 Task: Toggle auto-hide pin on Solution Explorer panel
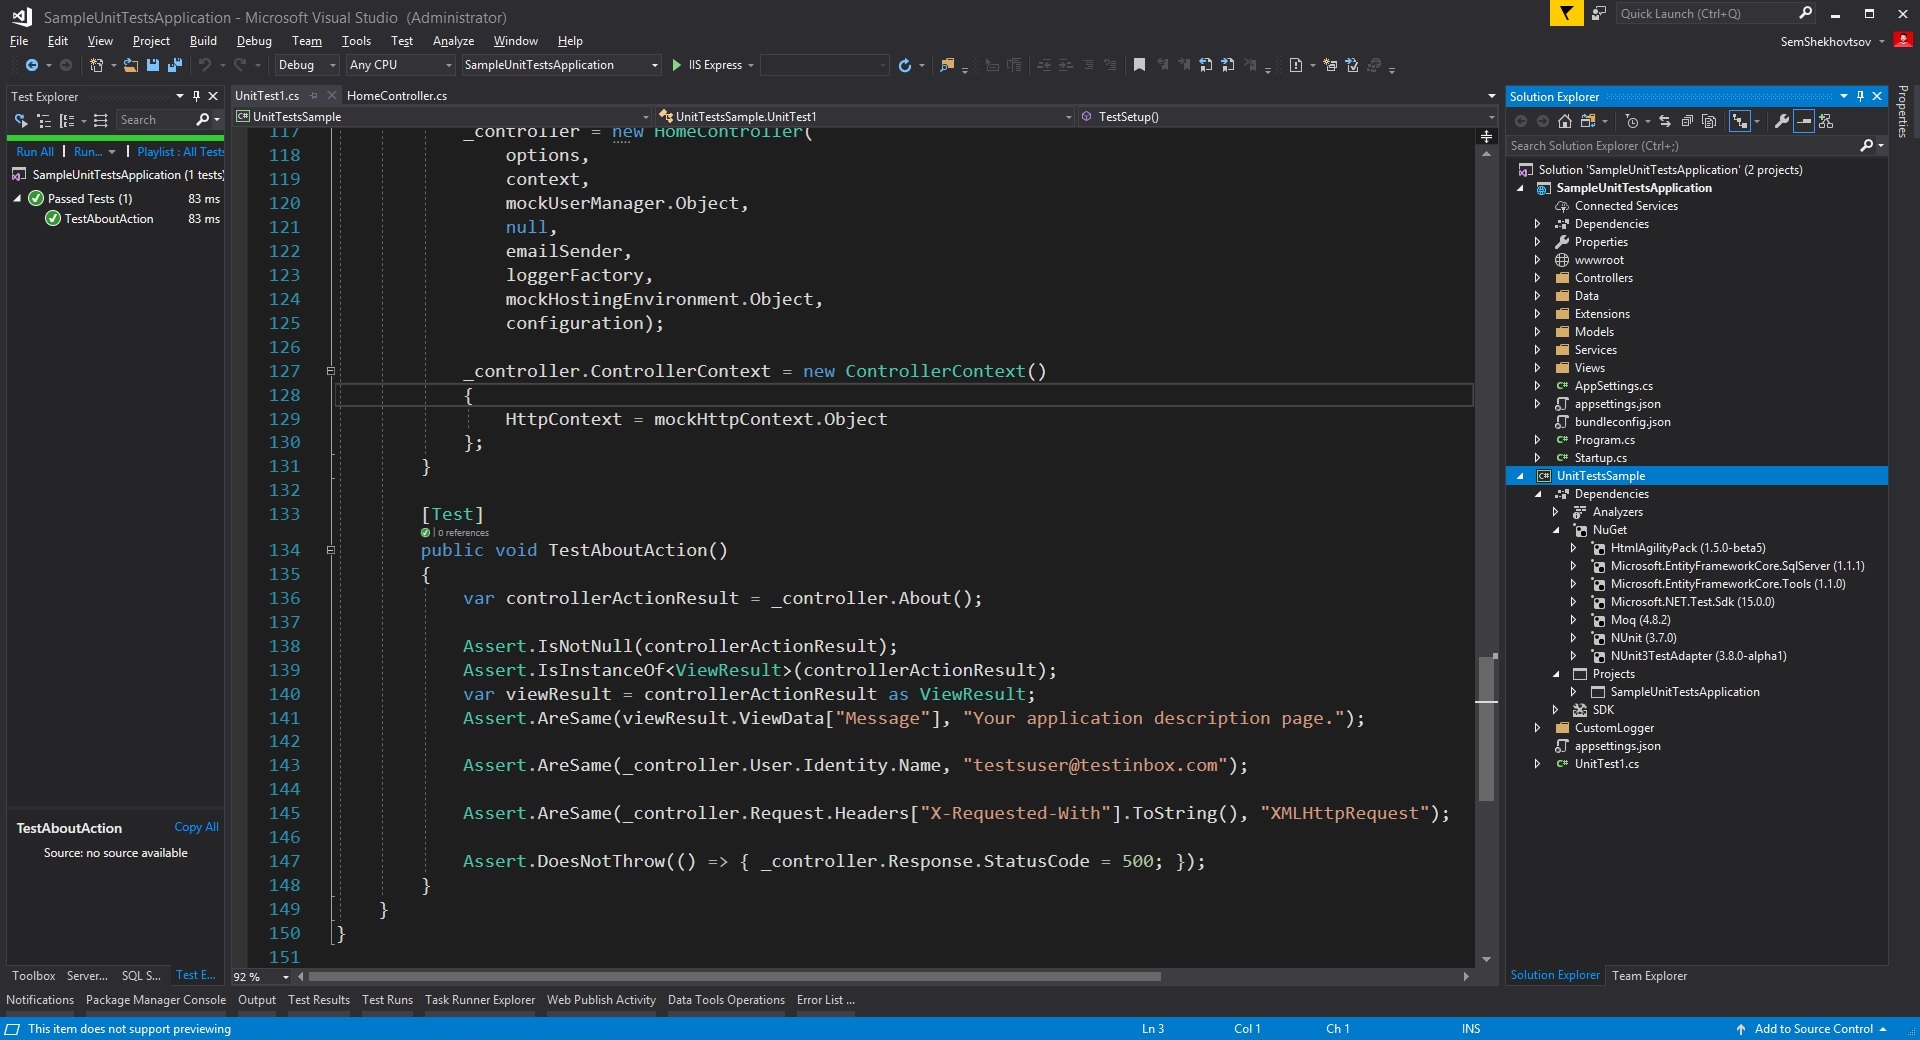point(1860,96)
